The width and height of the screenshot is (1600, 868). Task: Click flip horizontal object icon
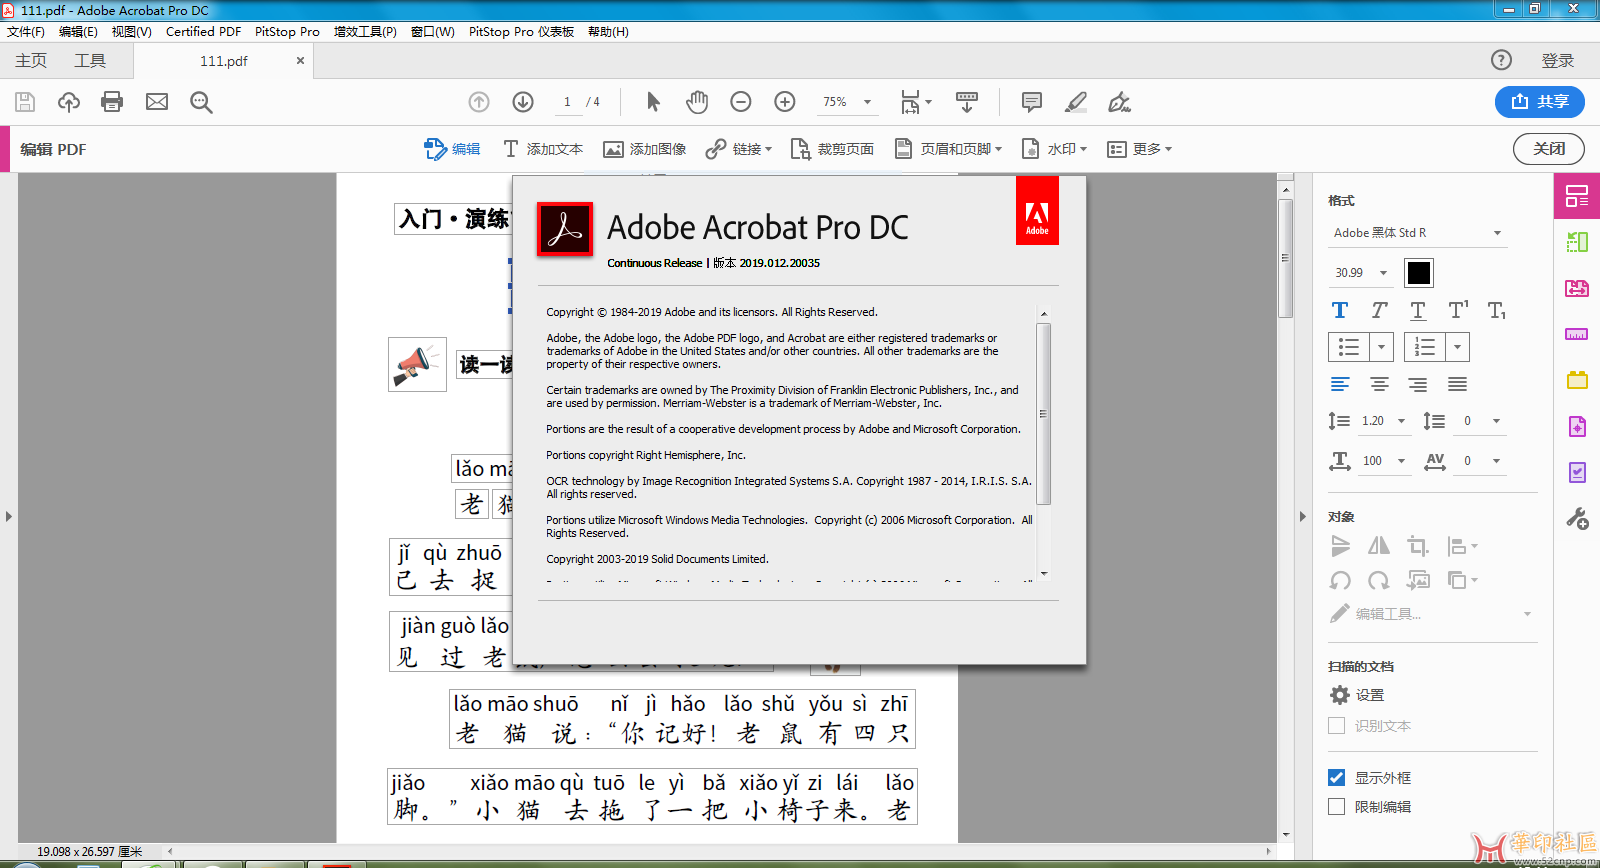(1379, 545)
